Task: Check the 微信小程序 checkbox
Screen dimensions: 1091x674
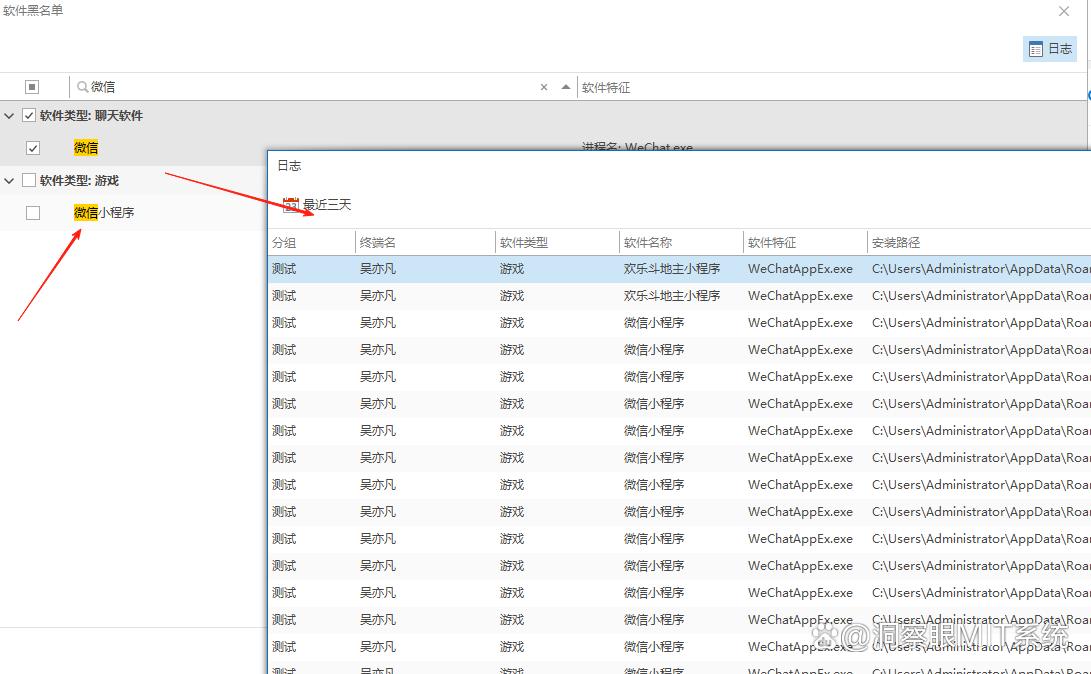Action: pyautogui.click(x=33, y=213)
